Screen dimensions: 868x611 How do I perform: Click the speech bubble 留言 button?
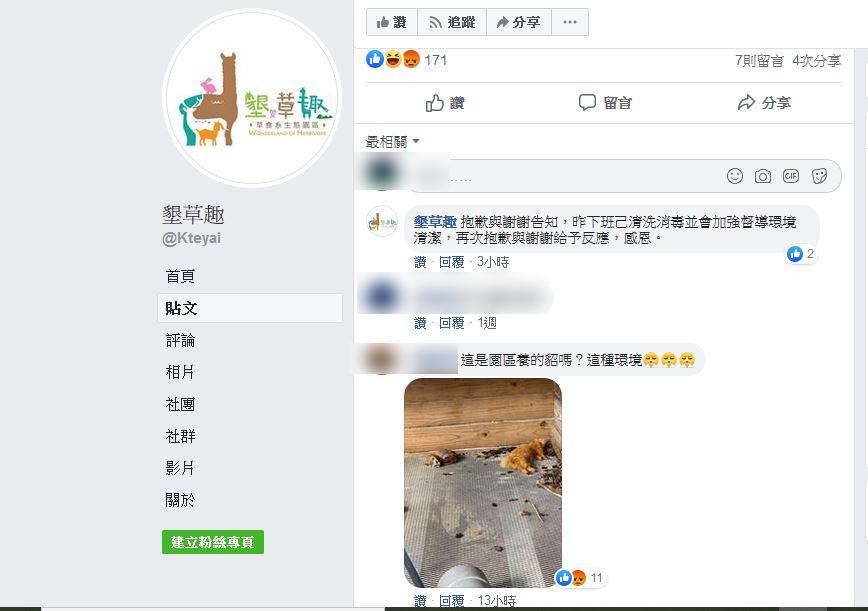click(x=604, y=103)
